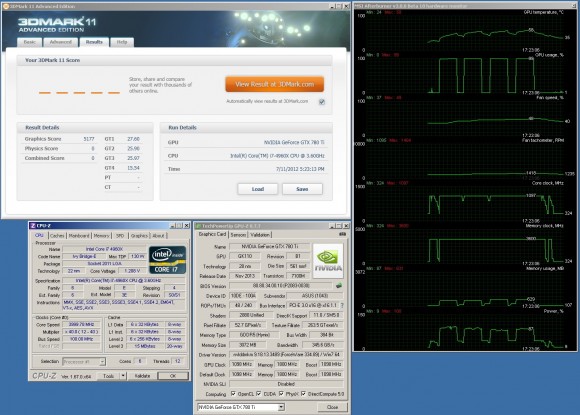Toggle the PhysX computing checkbox
The image size is (580, 415).
pyautogui.click(x=281, y=394)
